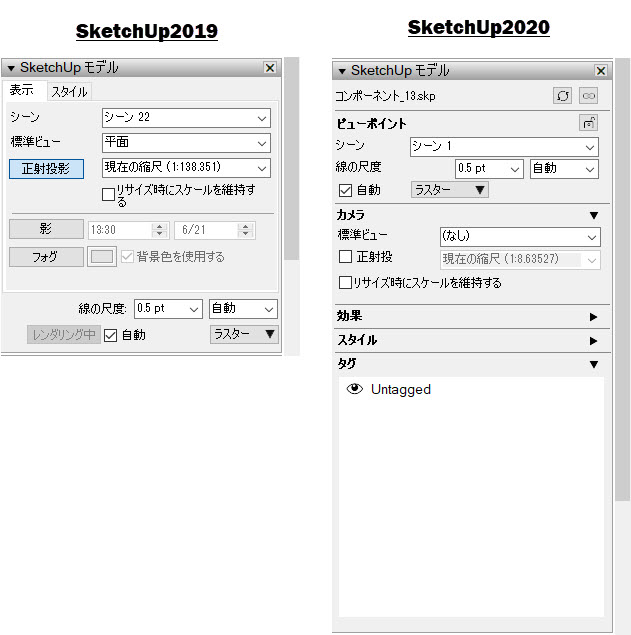The height and width of the screenshot is (635, 631).
Task: Open the ラスター render mode menu in 2019 panel
Action: click(244, 335)
